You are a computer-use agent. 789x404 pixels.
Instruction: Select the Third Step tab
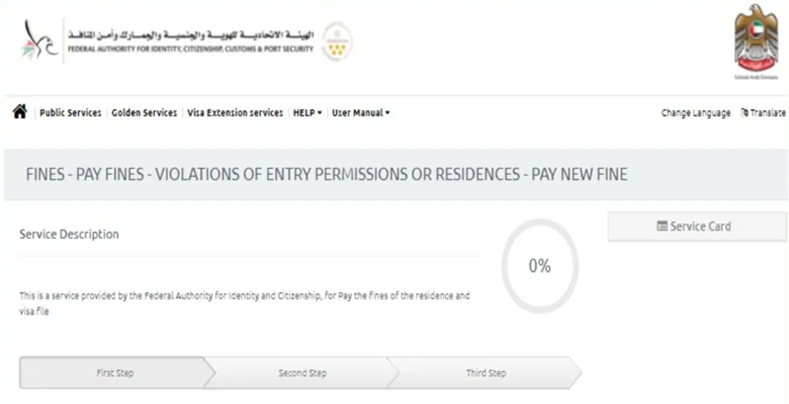[486, 373]
